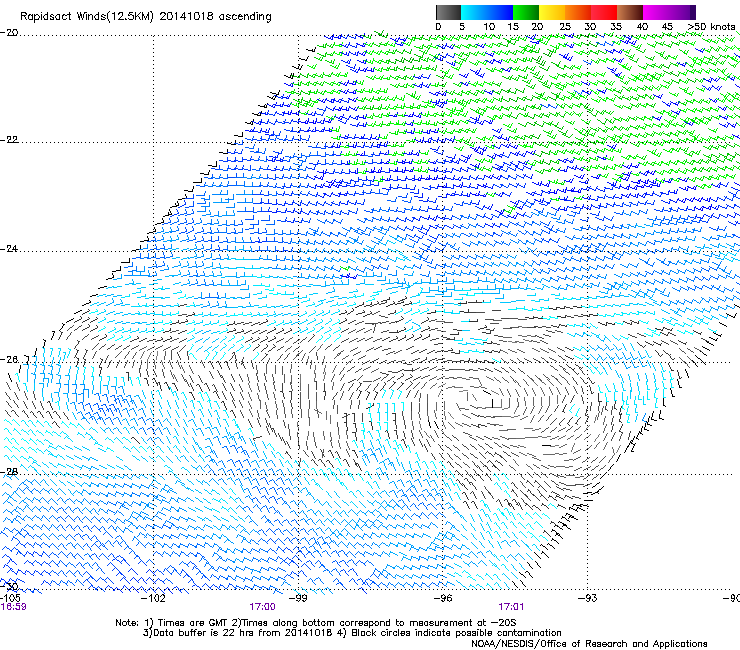Image resolution: width=740 pixels, height=650 pixels.
Task: Click the '-30' latitude axis label
Action: (x=9, y=586)
